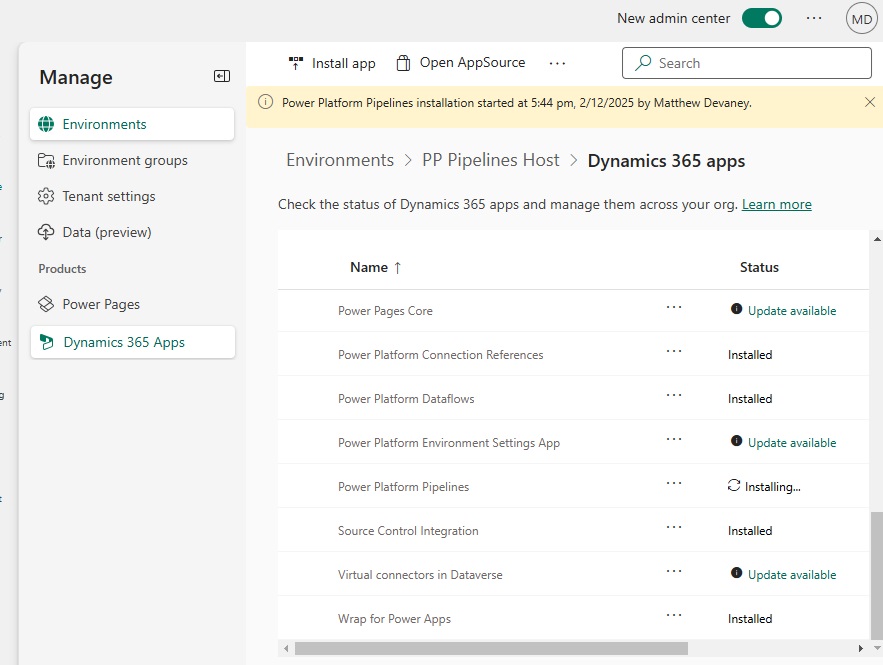Select Power Platform Dataflows name

click(x=406, y=399)
